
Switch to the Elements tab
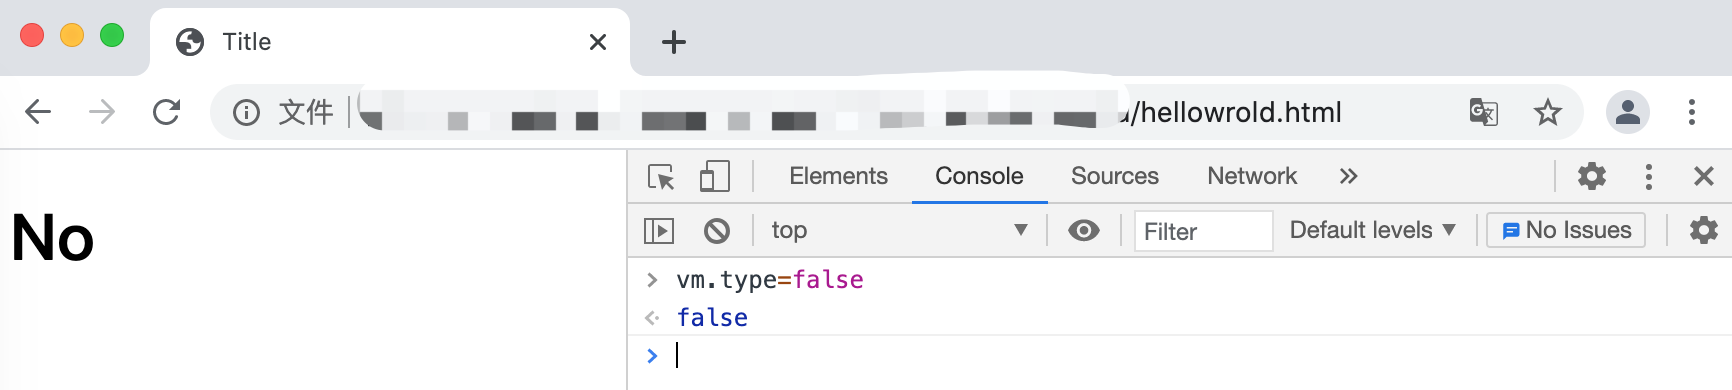[838, 176]
